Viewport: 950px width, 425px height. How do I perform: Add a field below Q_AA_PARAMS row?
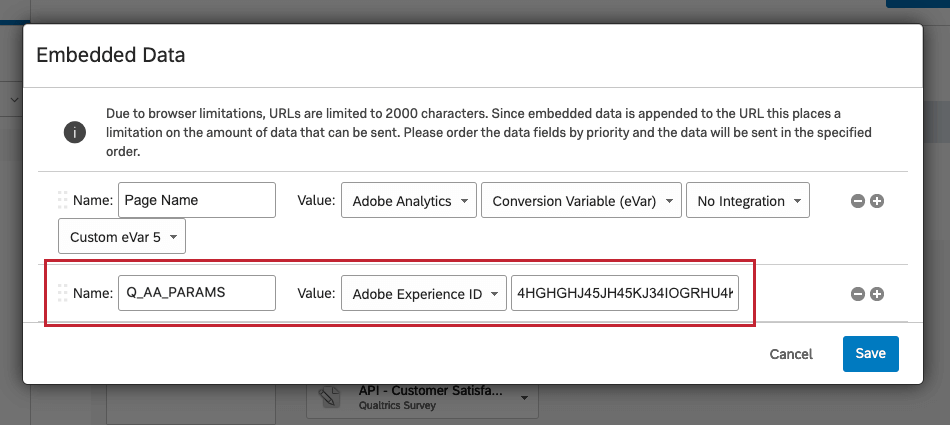pyautogui.click(x=877, y=294)
